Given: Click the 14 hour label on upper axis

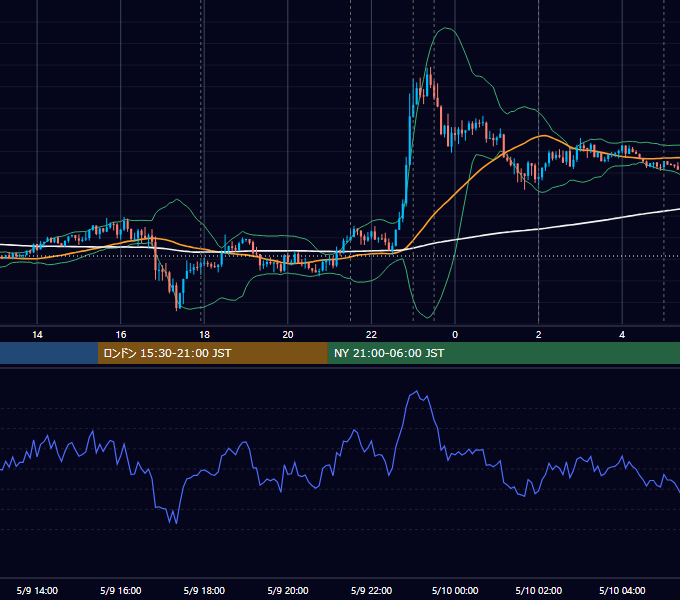Looking at the screenshot, I should coord(37,335).
